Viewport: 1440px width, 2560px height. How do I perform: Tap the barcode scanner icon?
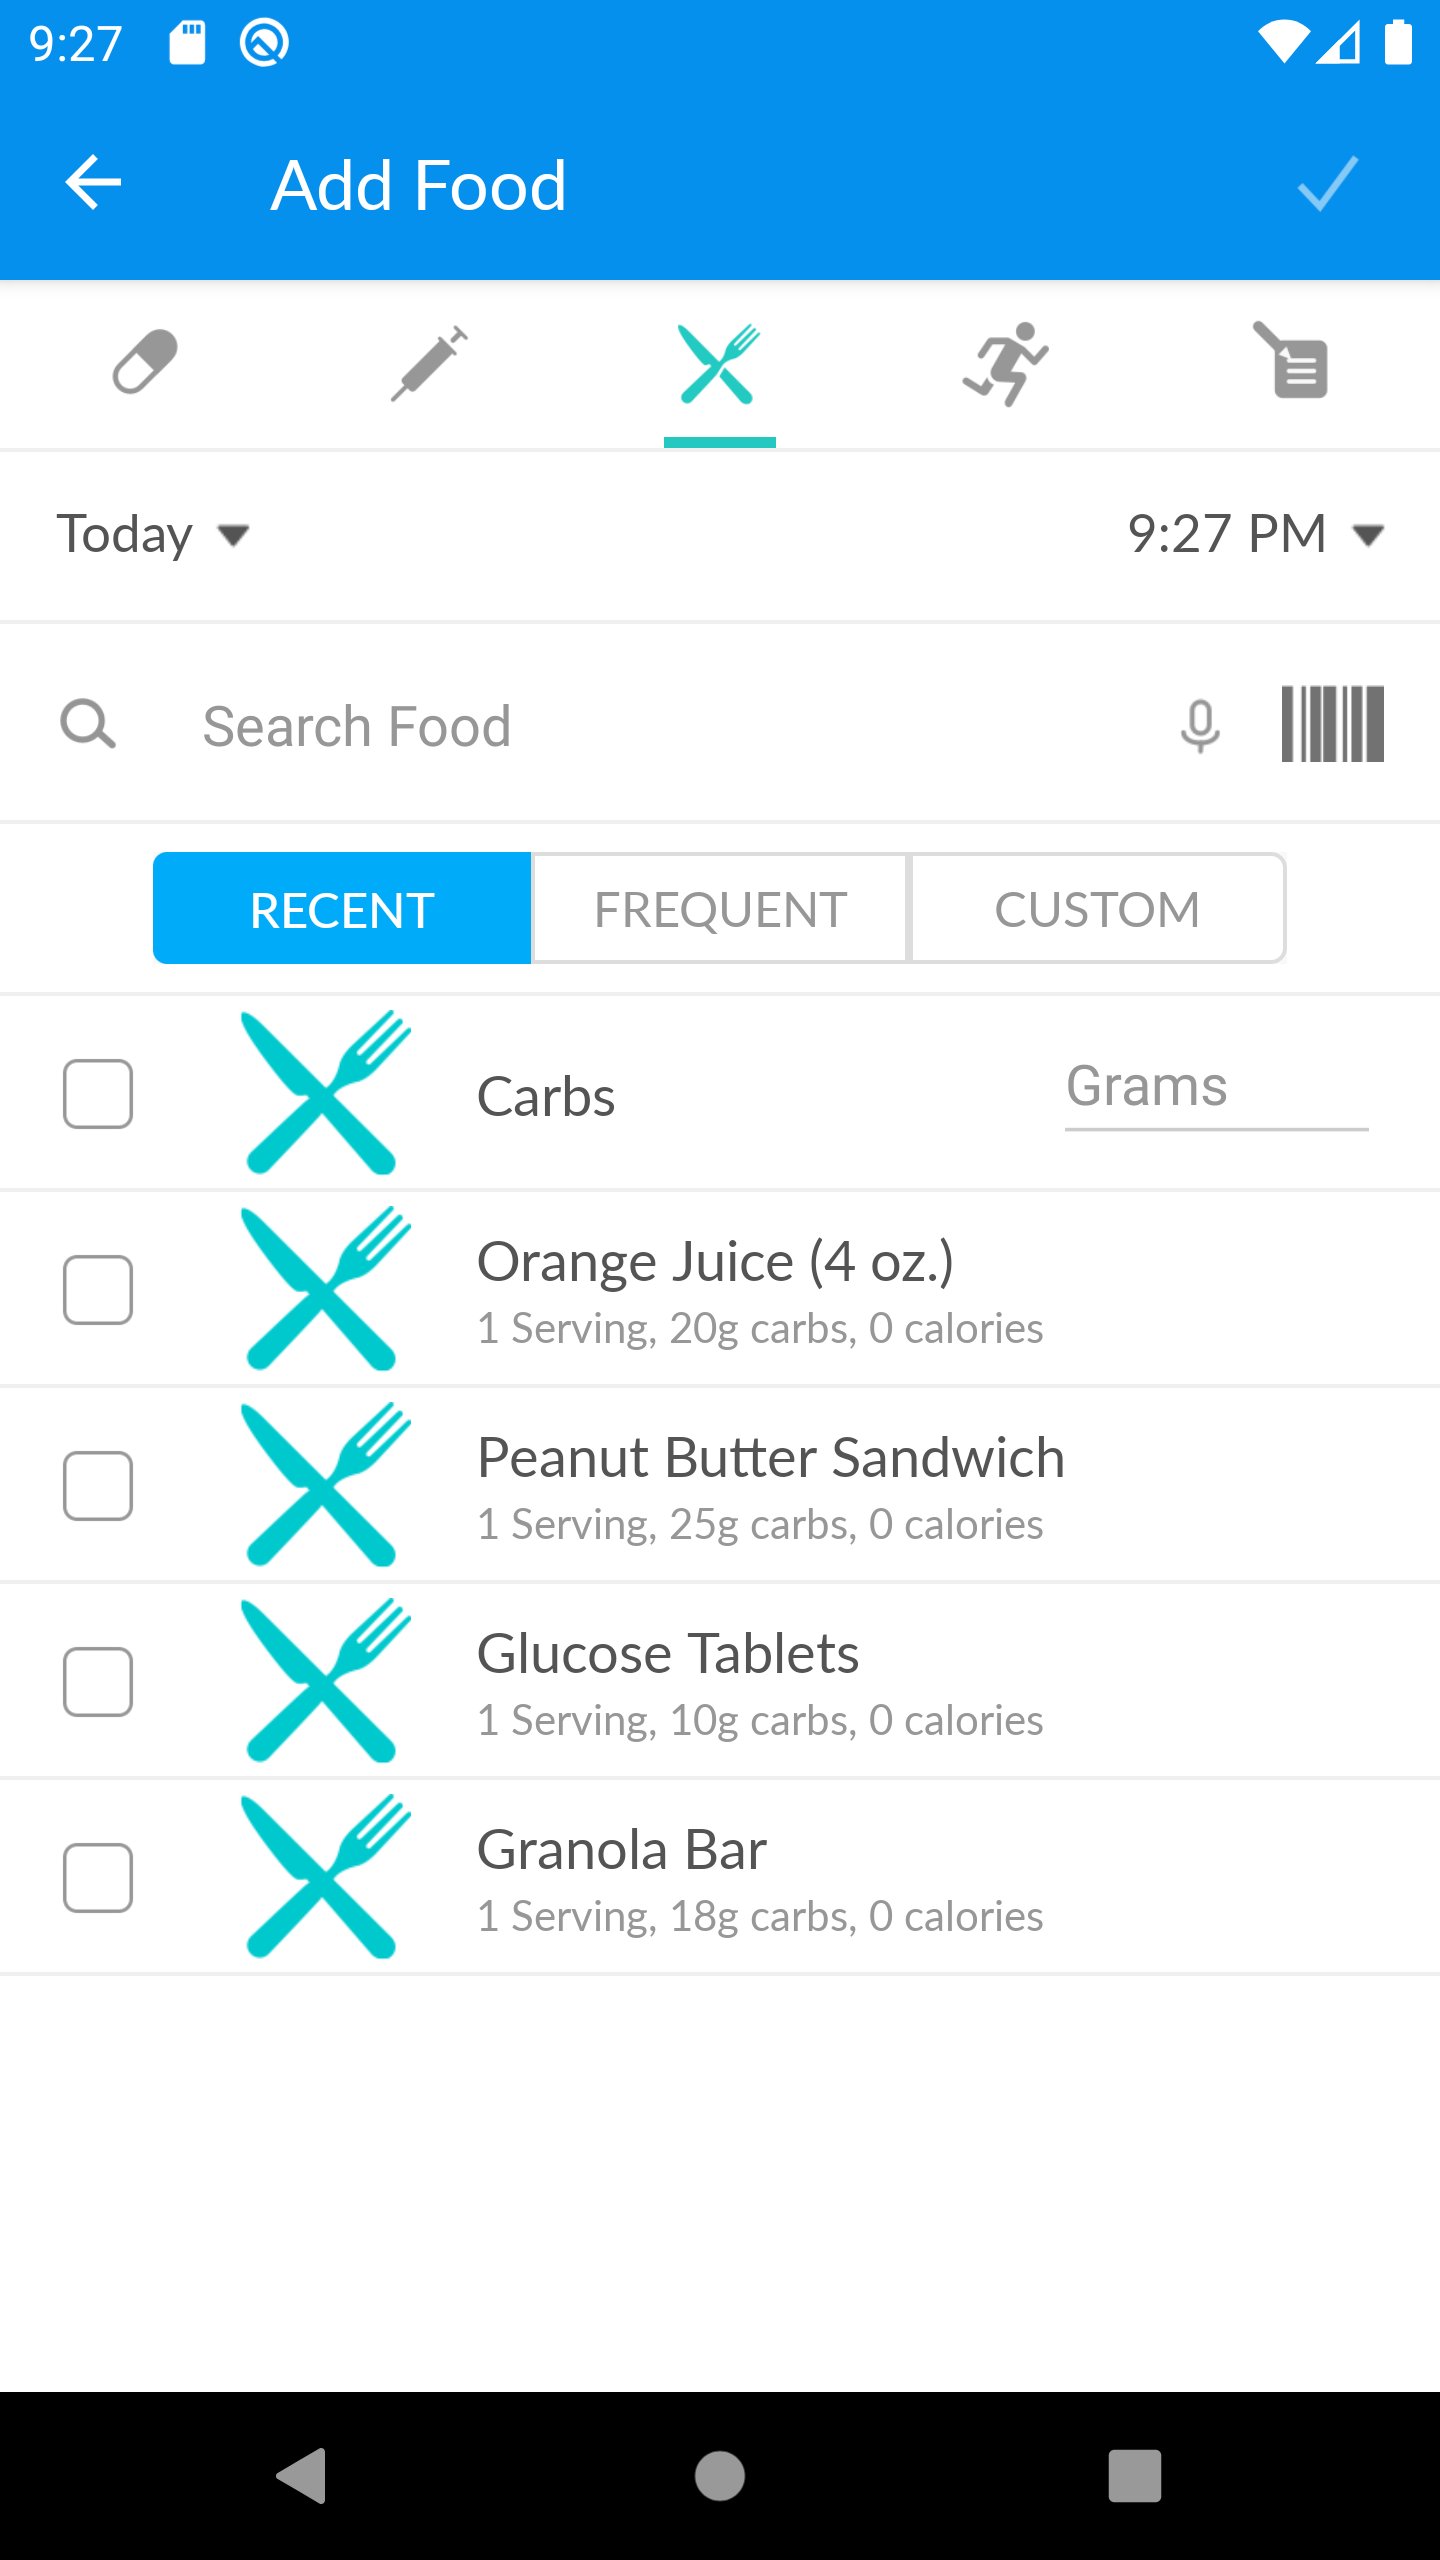click(x=1332, y=724)
